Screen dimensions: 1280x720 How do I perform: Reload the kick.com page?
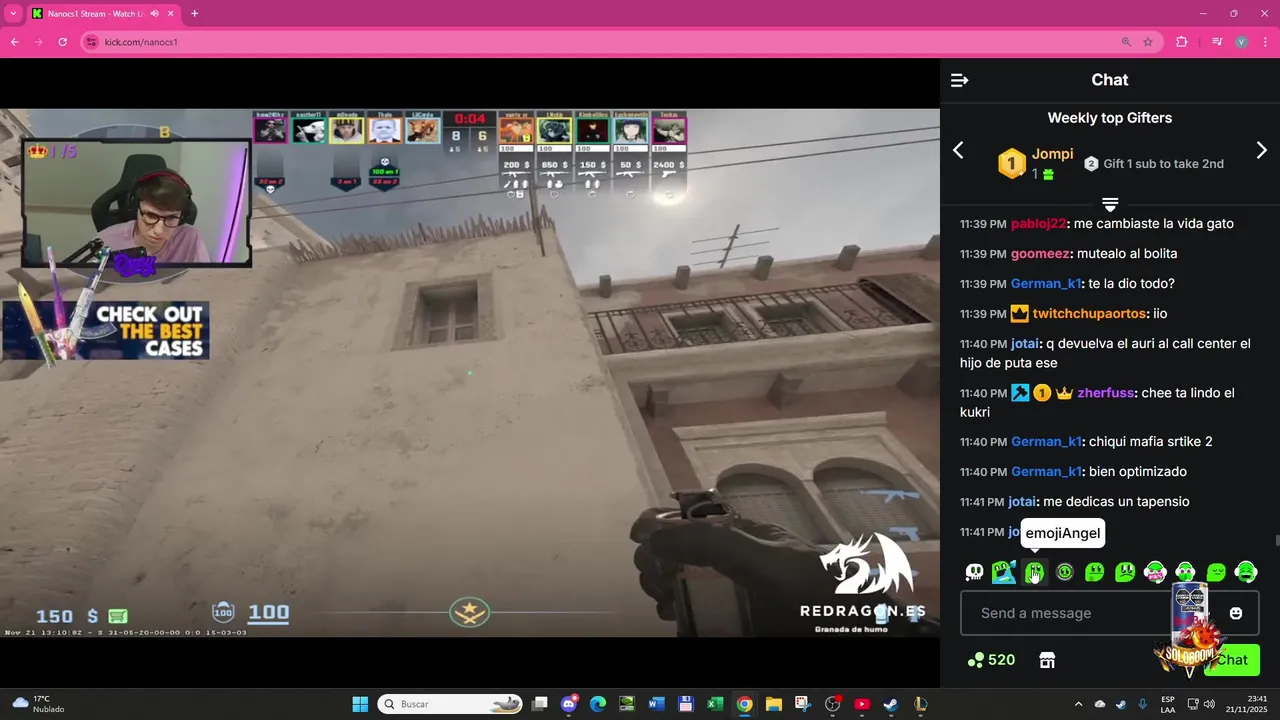(x=62, y=42)
